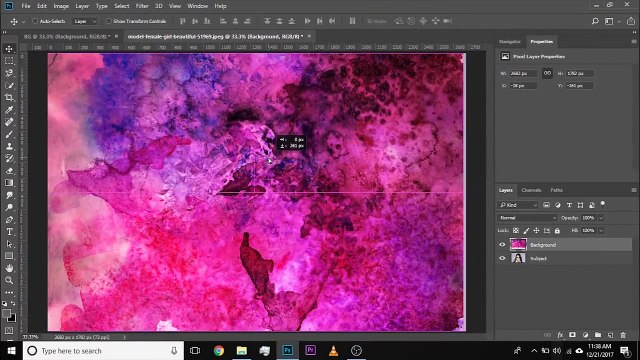Select the Lasso tool
Image resolution: width=640 pixels, height=360 pixels.
click(9, 73)
